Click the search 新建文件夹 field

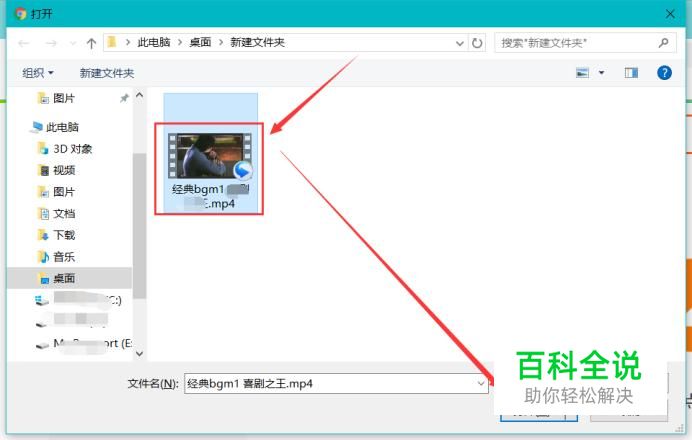tap(585, 43)
